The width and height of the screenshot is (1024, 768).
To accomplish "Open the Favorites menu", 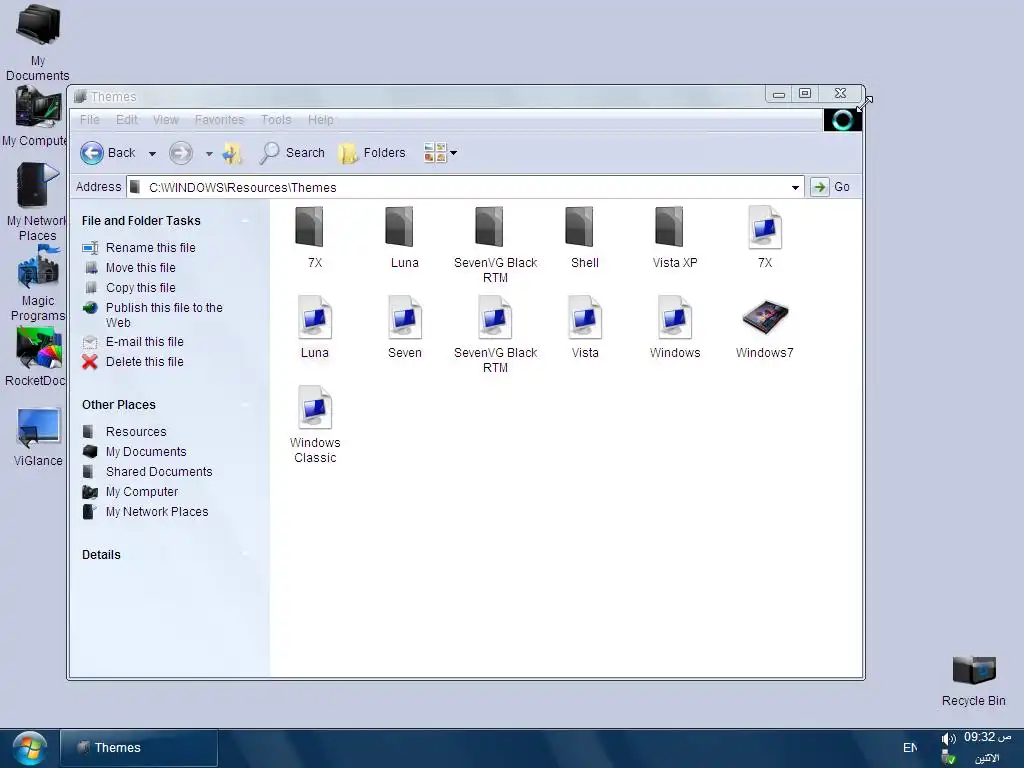I will coord(219,120).
